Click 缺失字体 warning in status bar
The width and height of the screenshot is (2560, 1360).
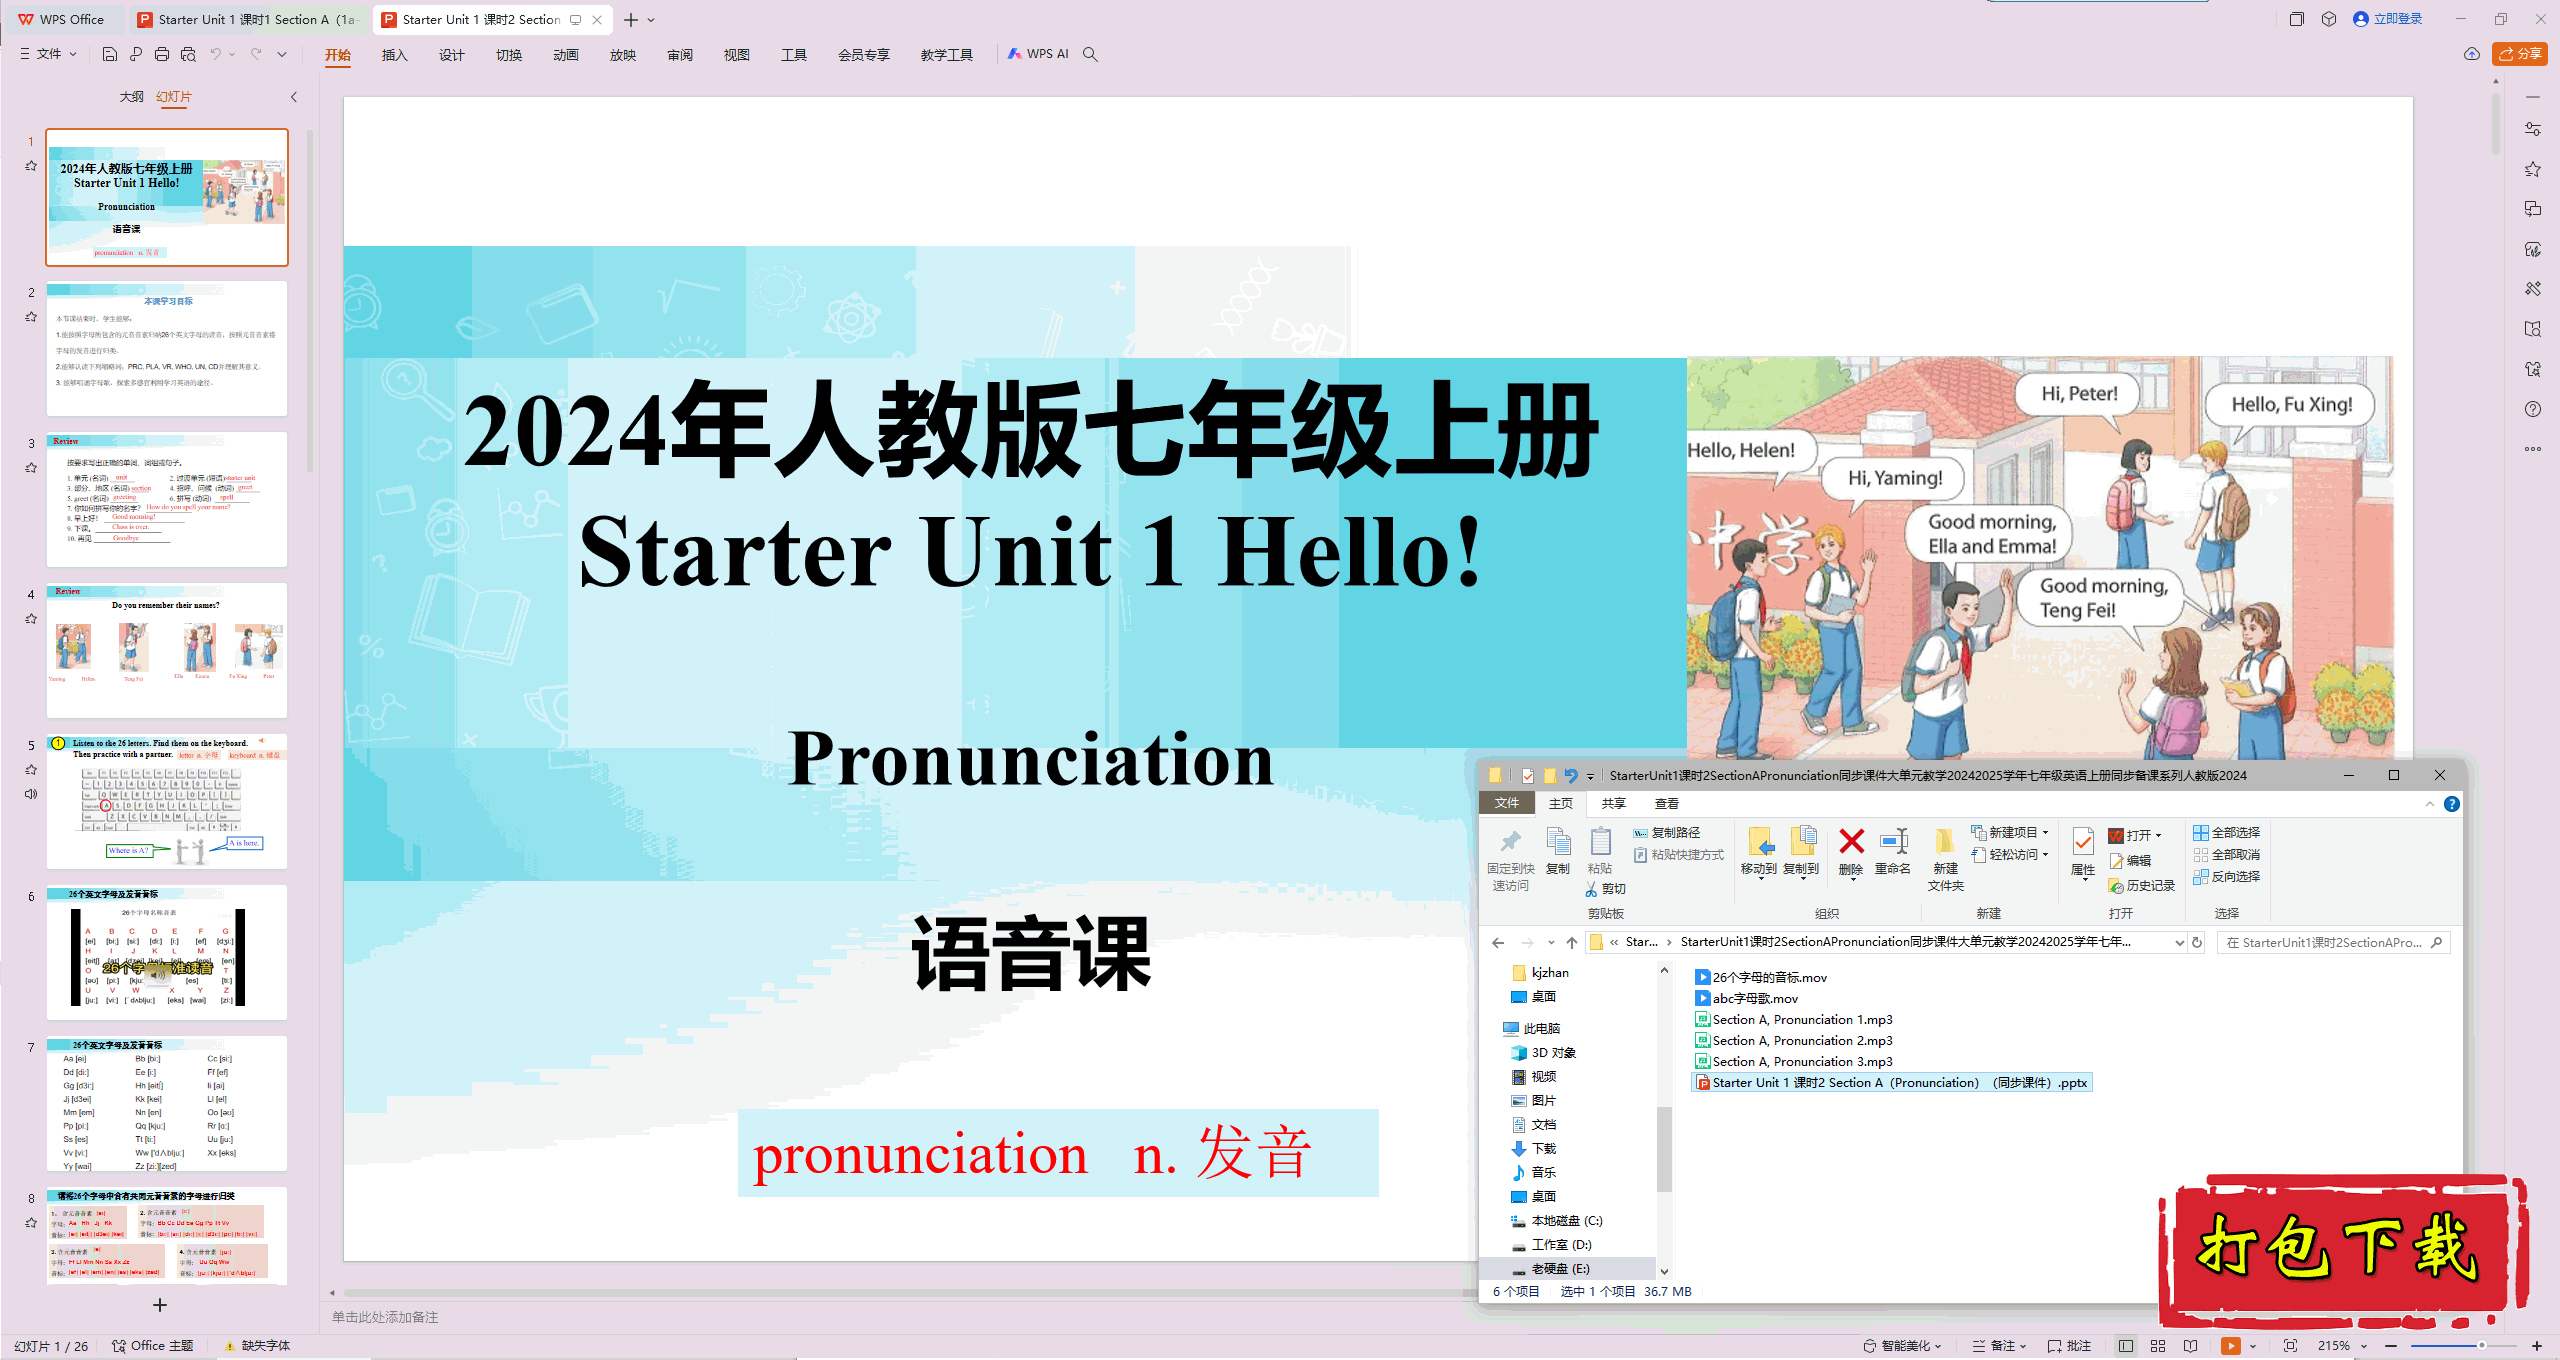tap(257, 1346)
